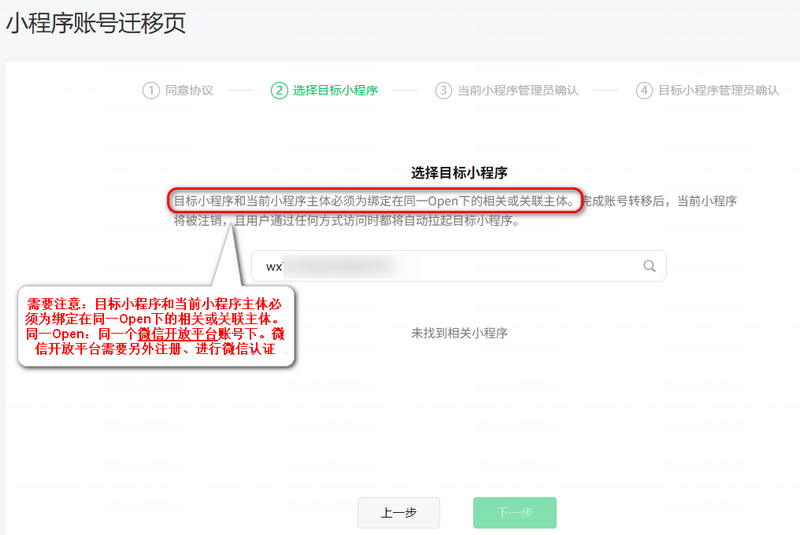Click the green step 2 circle

[279, 90]
